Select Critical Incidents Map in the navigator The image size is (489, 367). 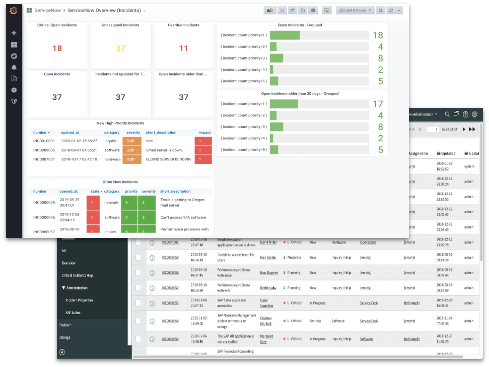click(77, 275)
